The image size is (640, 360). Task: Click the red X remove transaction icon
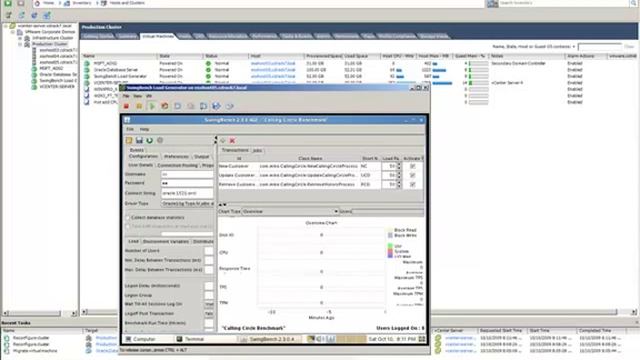(x=232, y=140)
